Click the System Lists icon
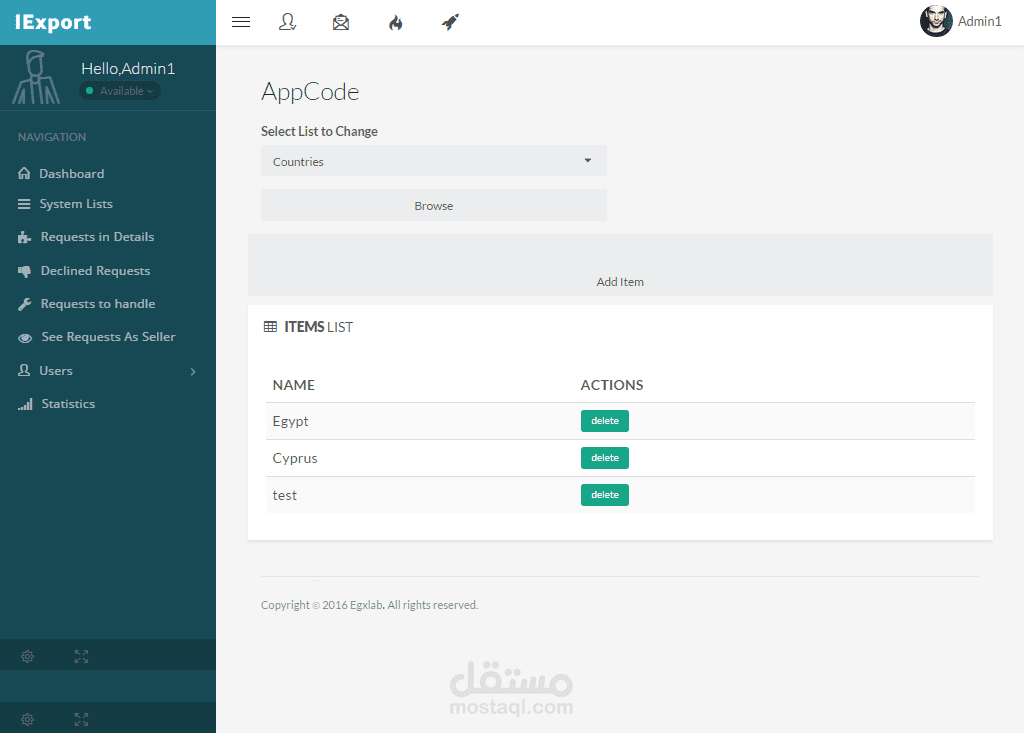The height and width of the screenshot is (733, 1024). [x=24, y=204]
